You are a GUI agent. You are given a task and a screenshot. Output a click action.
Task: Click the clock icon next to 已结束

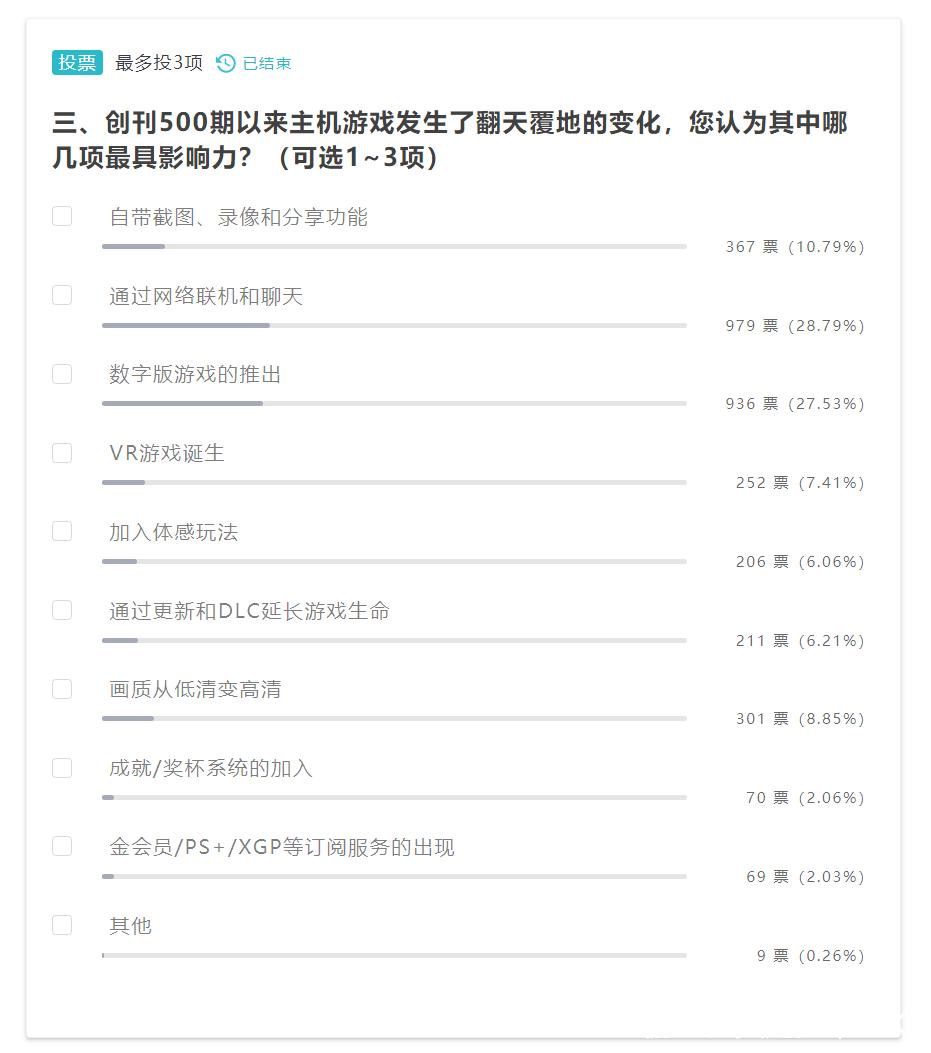click(225, 61)
